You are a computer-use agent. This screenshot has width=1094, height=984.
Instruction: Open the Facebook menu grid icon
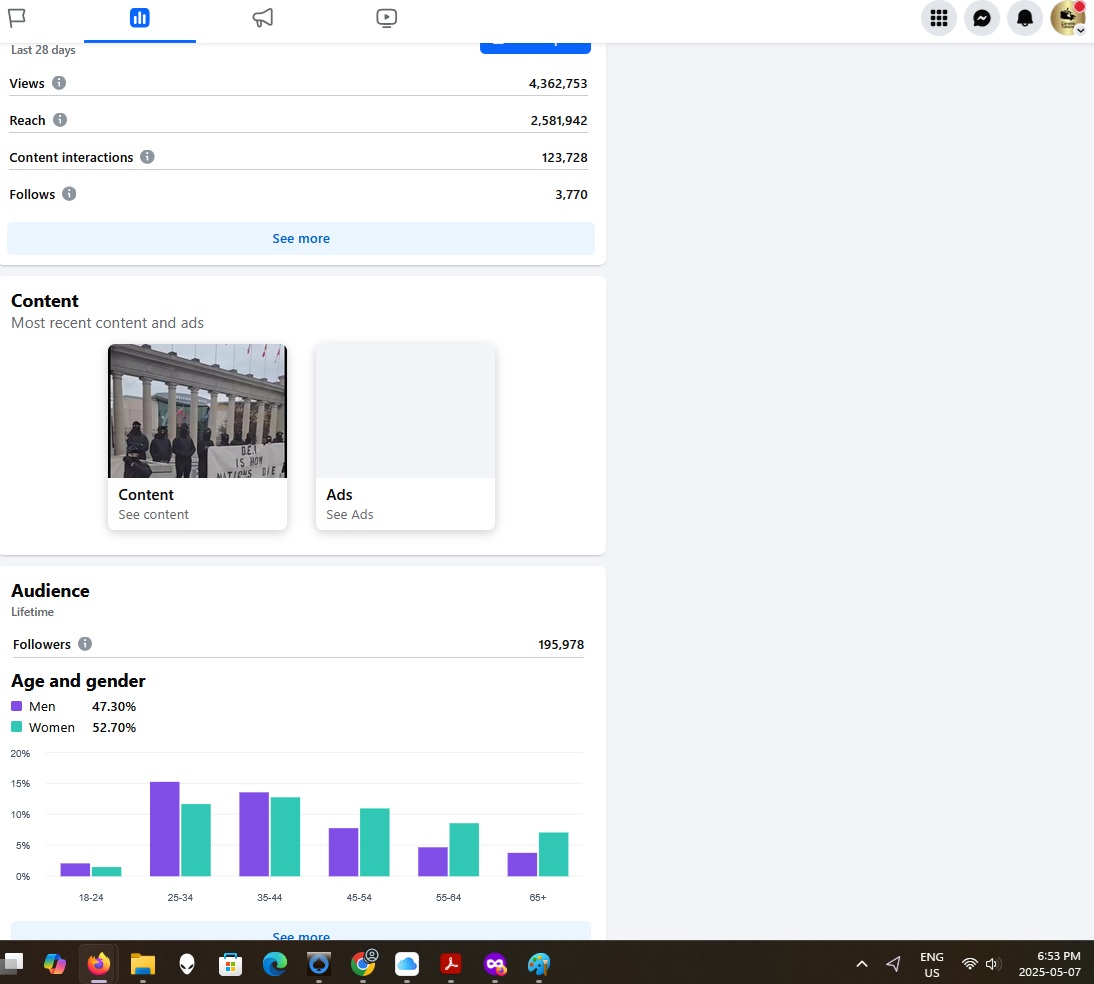(x=938, y=18)
